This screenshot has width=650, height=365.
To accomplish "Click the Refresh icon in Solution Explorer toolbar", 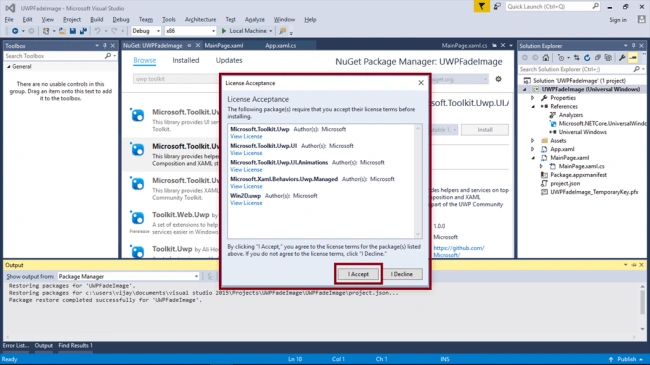I will [x=587, y=58].
